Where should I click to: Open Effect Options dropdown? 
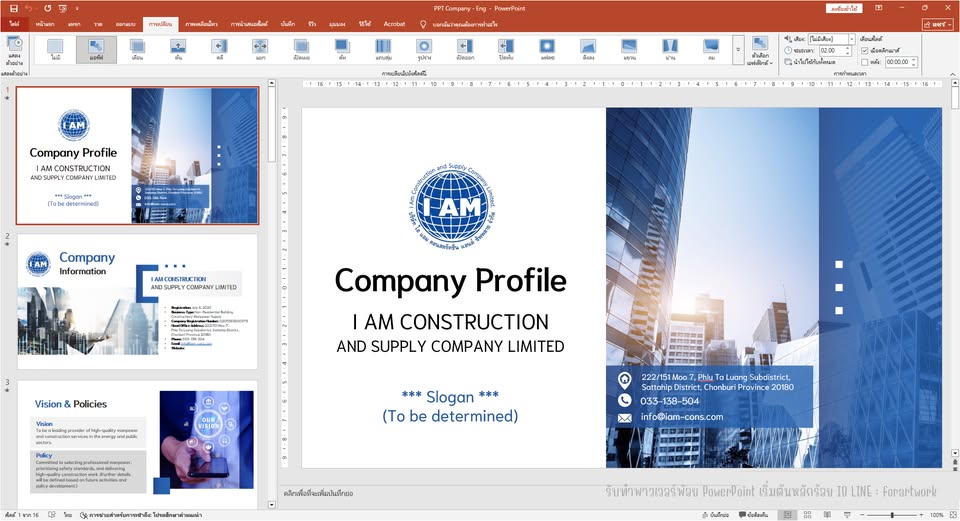pyautogui.click(x=760, y=51)
